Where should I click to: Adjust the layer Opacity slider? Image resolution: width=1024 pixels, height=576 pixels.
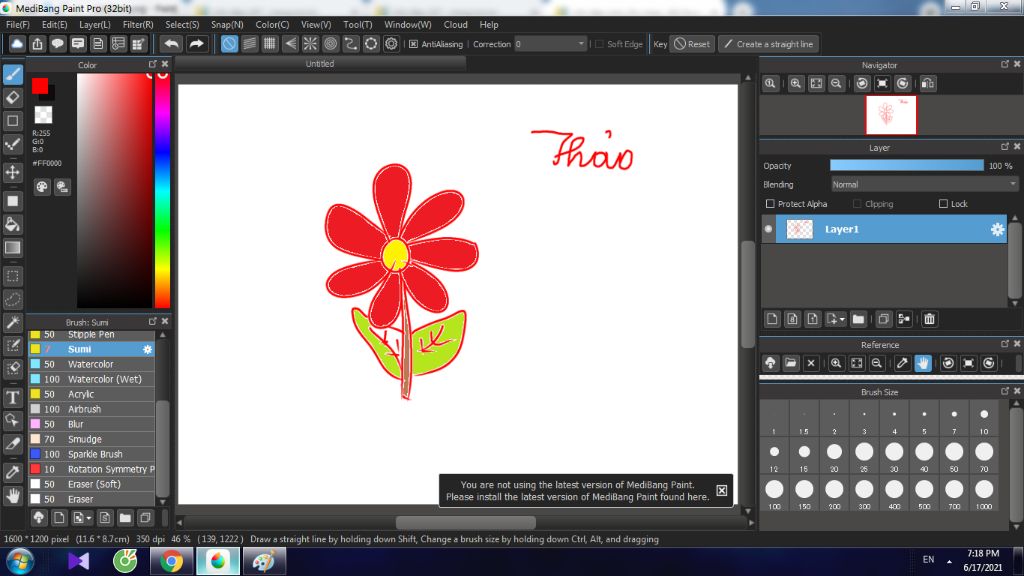[x=906, y=166]
